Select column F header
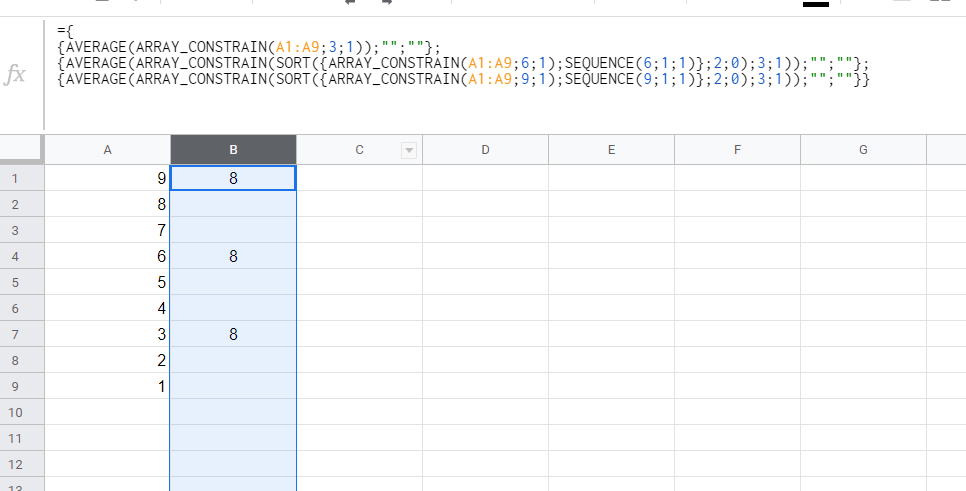Screen dimensions: 966x491 point(737,150)
